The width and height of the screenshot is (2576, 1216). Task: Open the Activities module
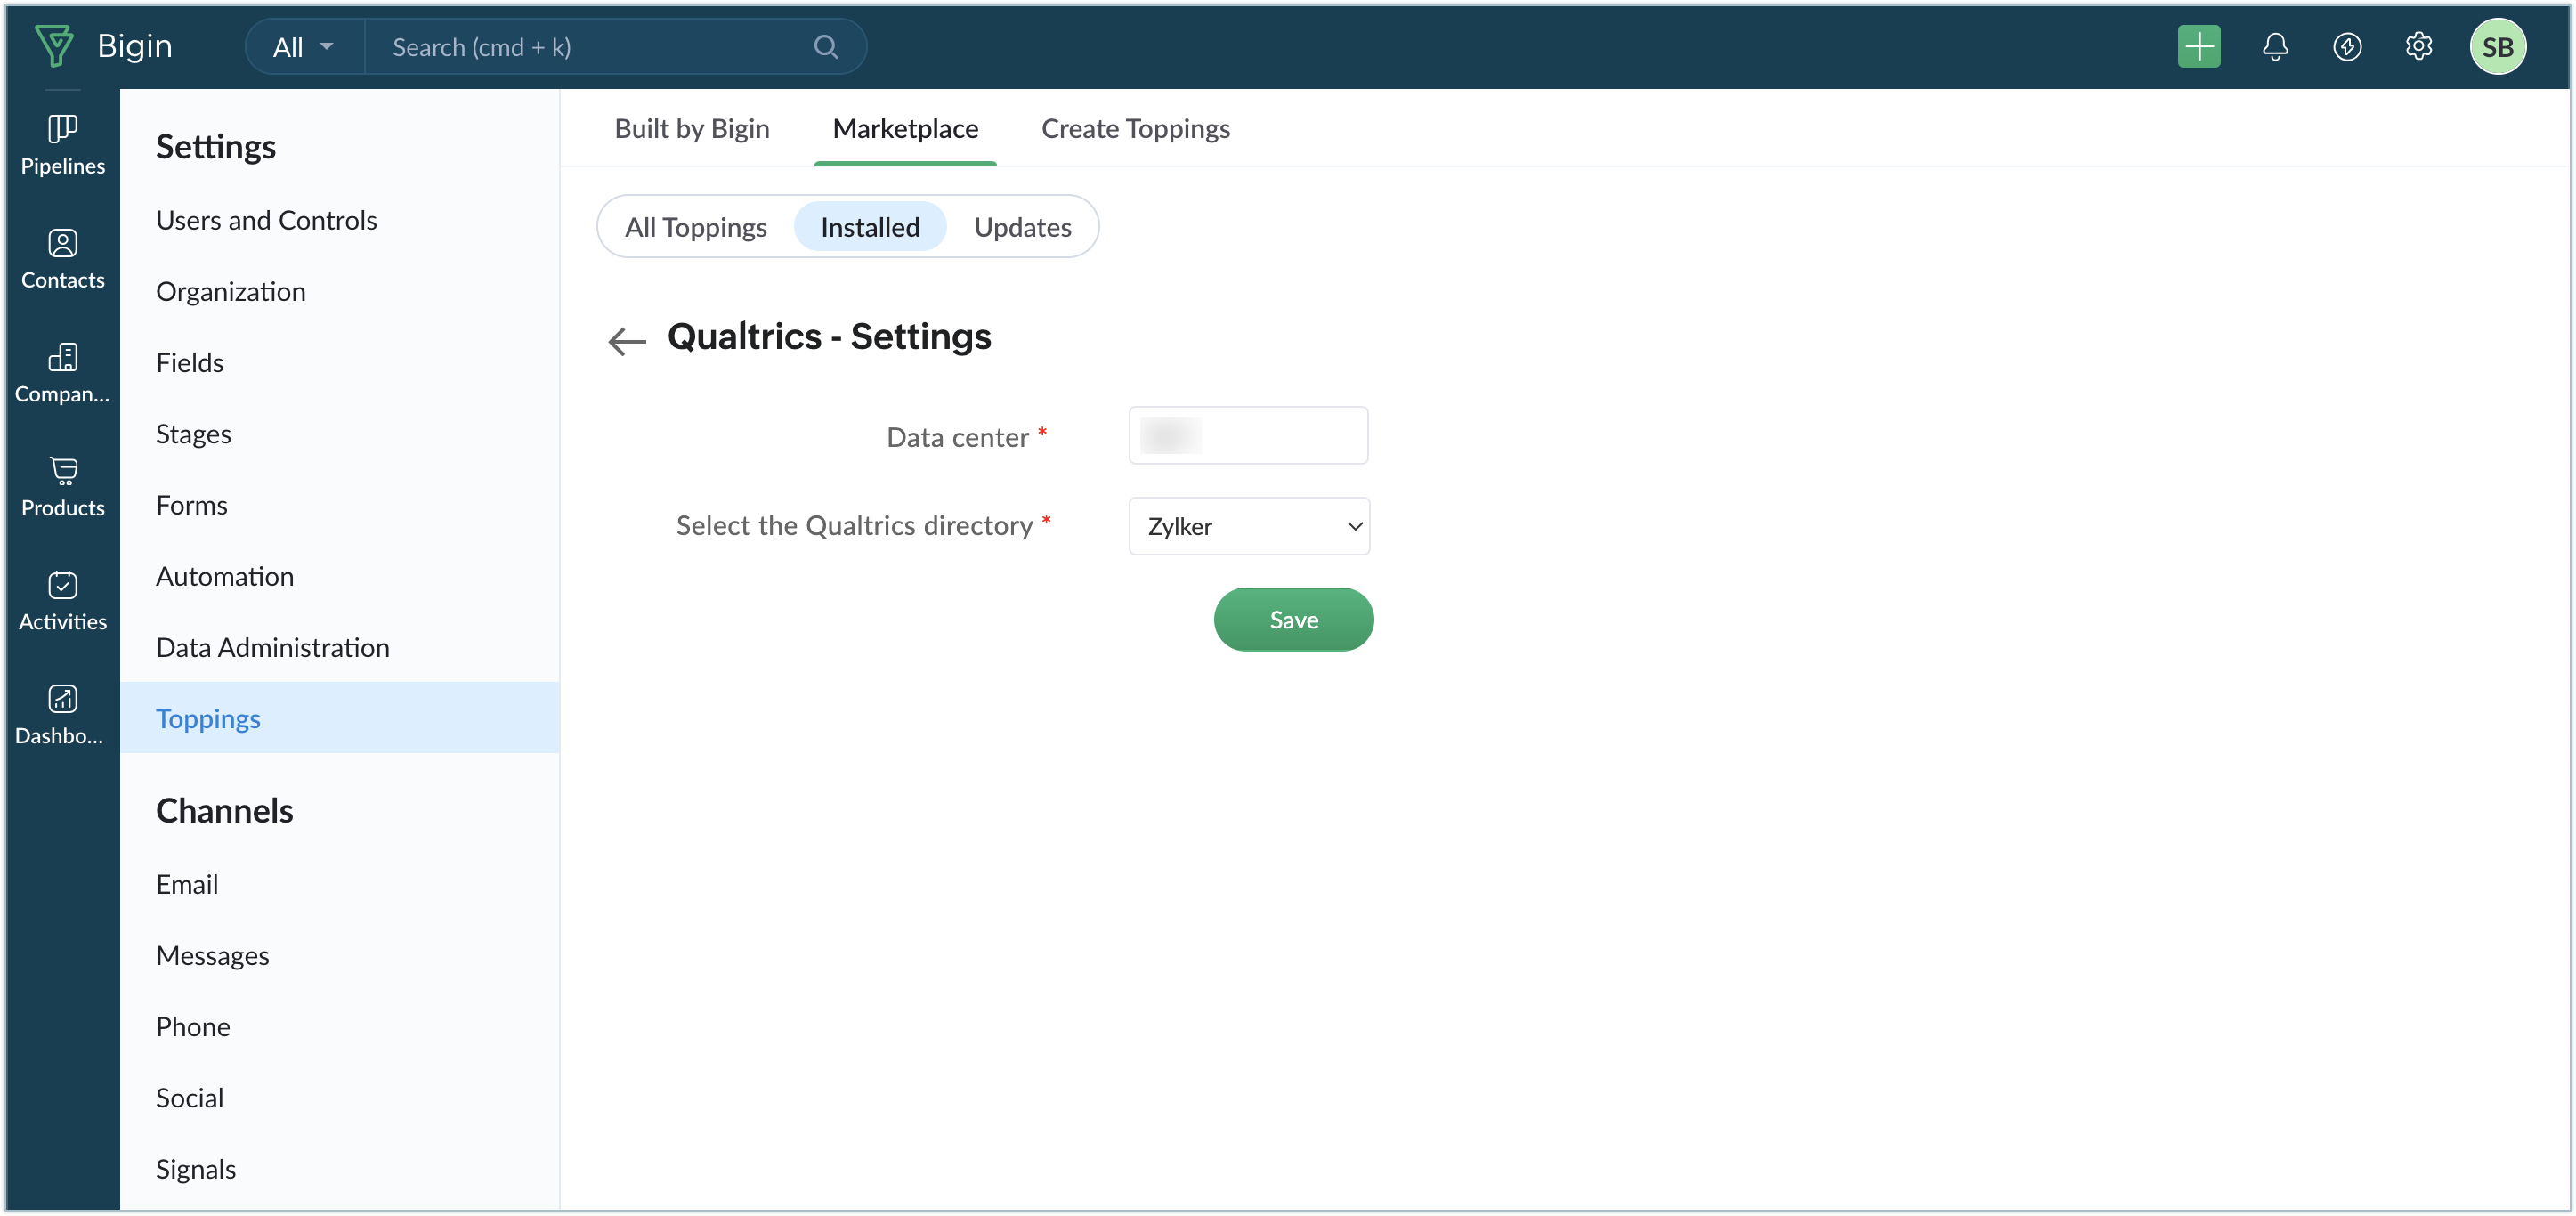click(62, 602)
